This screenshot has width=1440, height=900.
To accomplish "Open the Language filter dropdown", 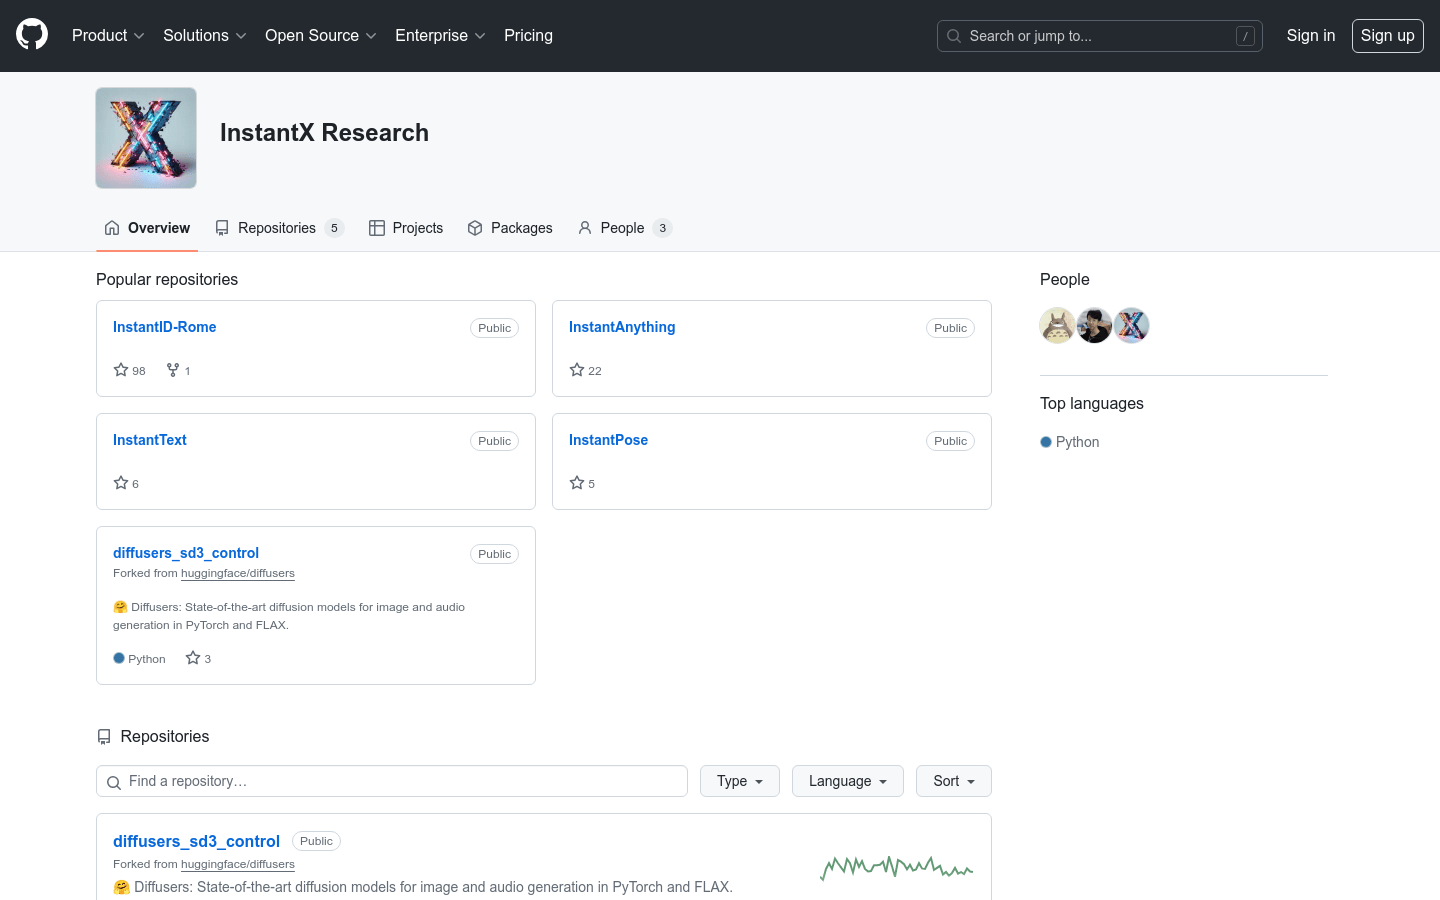I will point(848,781).
